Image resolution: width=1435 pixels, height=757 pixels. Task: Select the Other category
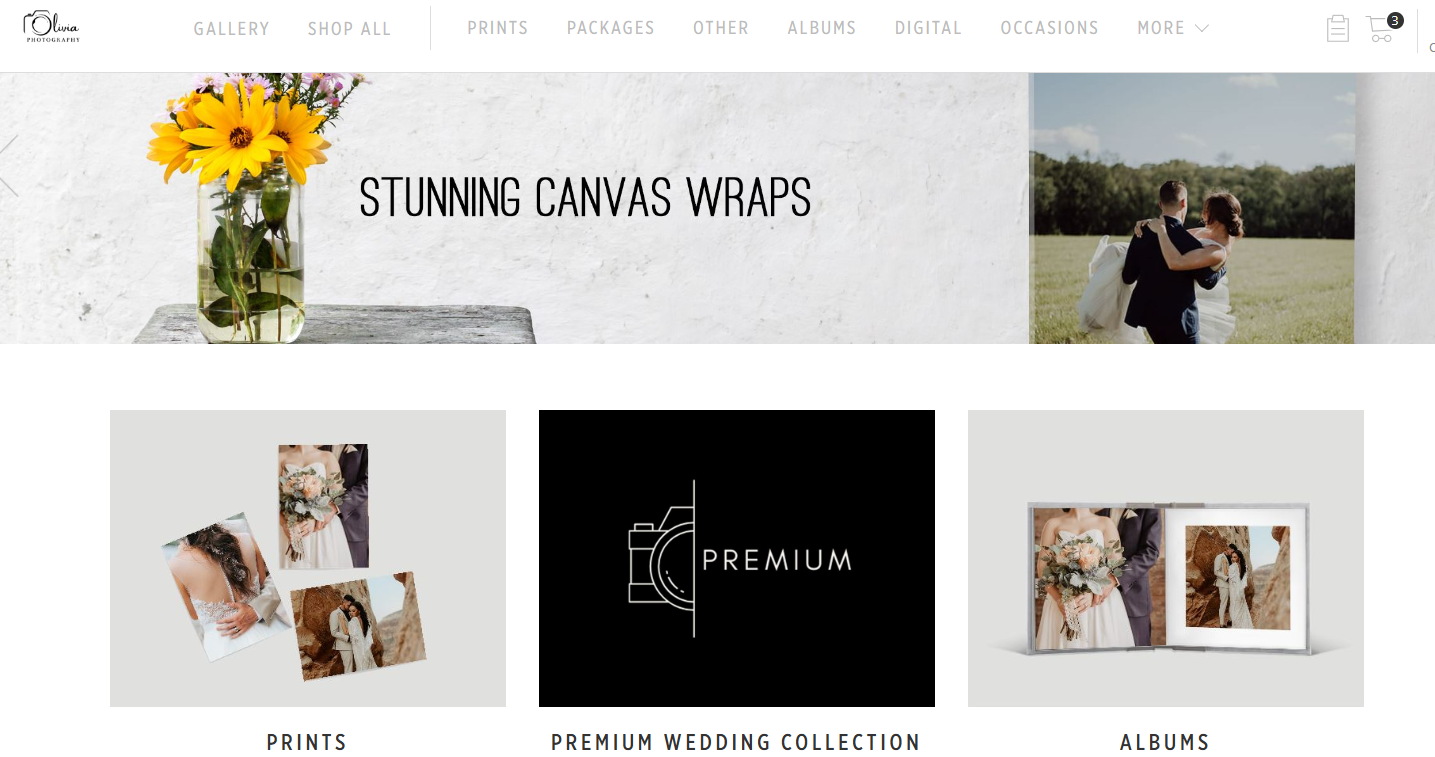click(x=721, y=28)
